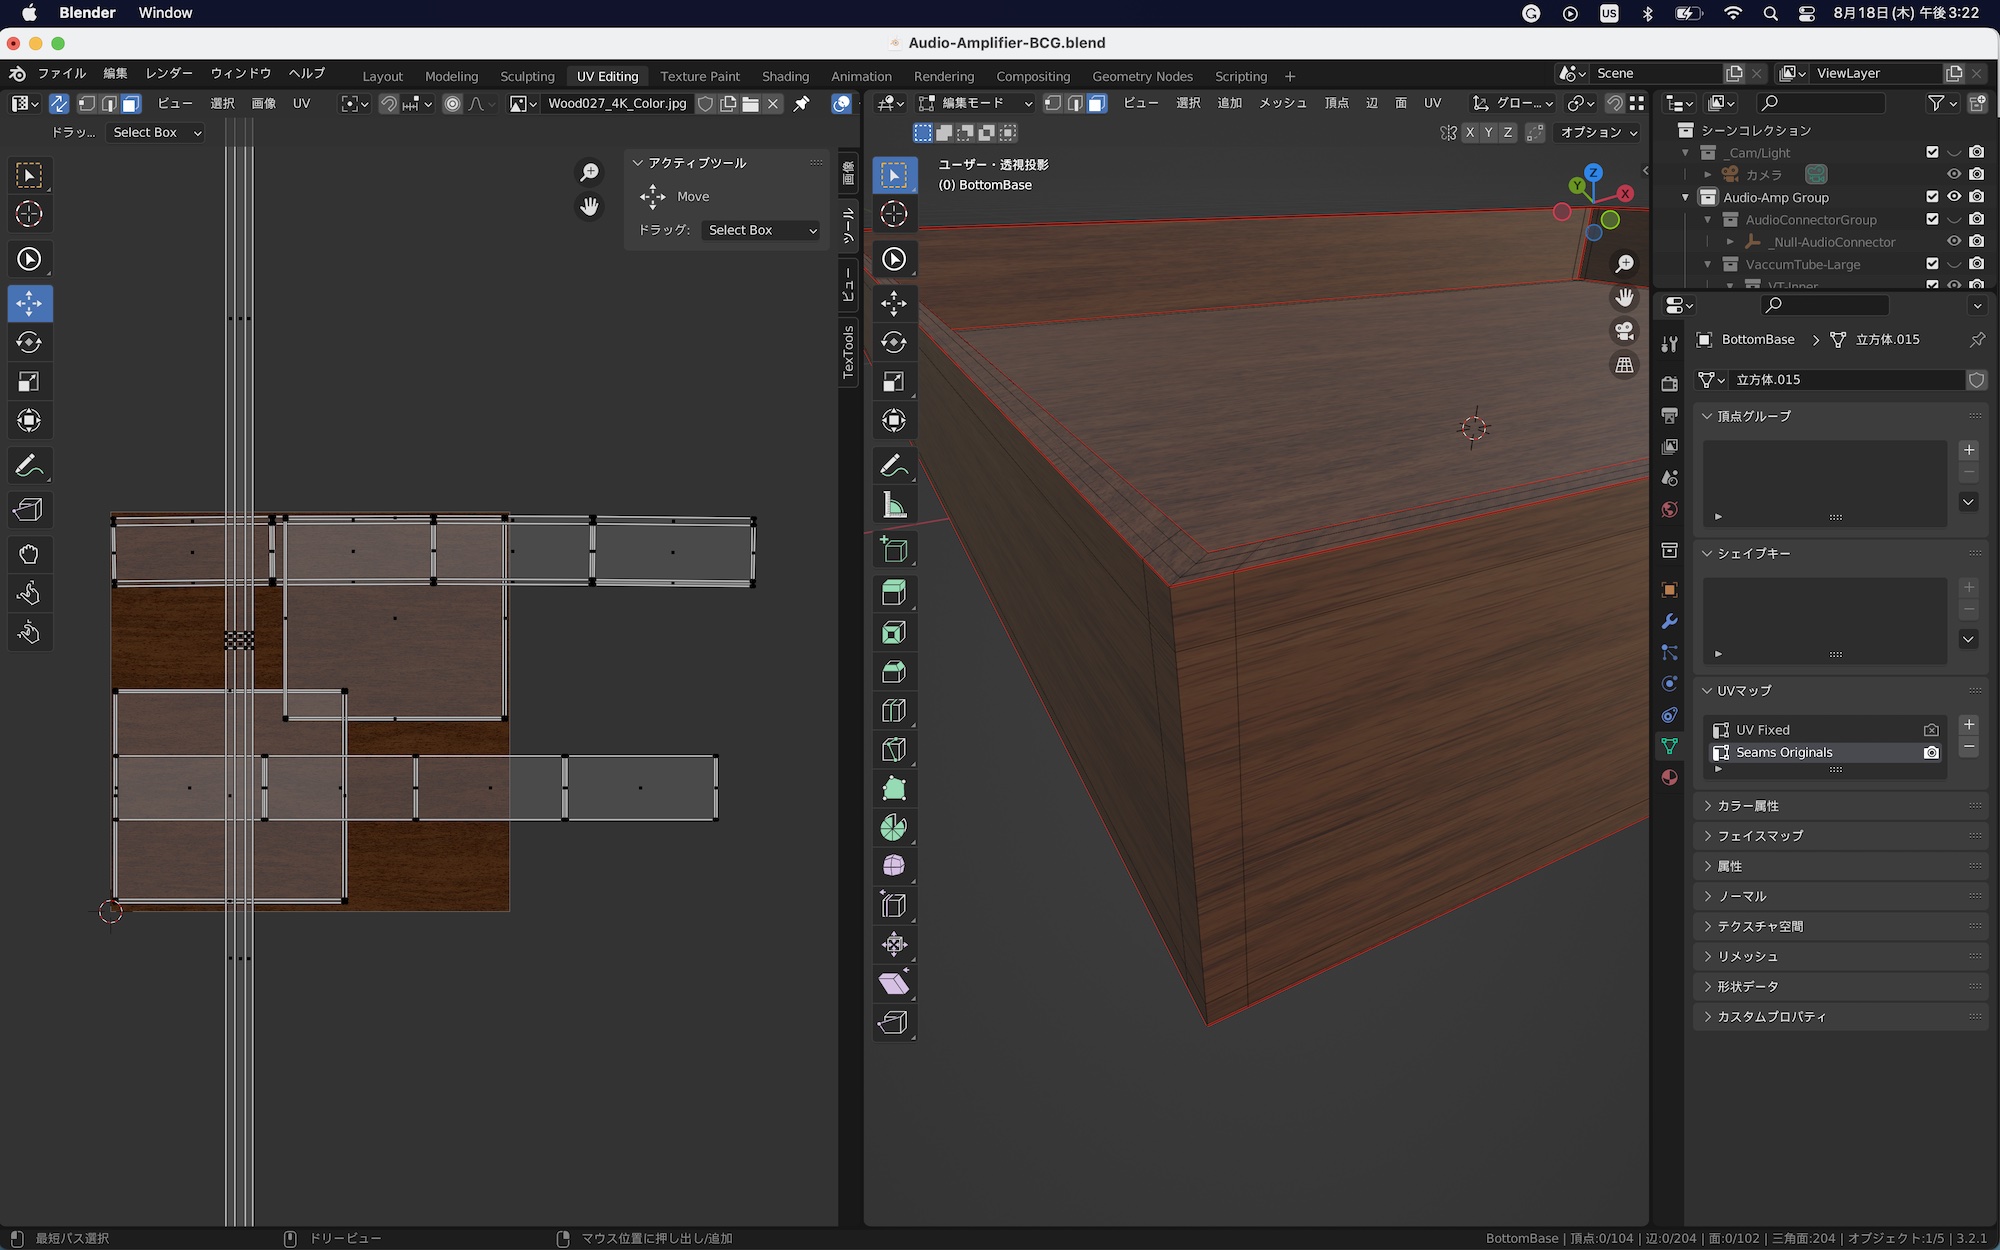Uncheck the _Cam/Light collection checkbox
This screenshot has width=2000, height=1250.
click(x=1932, y=152)
